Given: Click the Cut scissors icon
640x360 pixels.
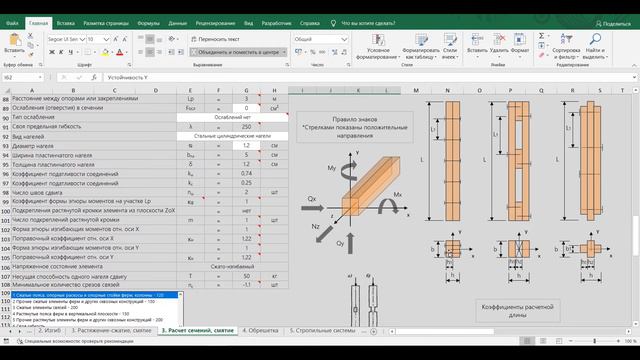Looking at the screenshot, I should (30, 37).
